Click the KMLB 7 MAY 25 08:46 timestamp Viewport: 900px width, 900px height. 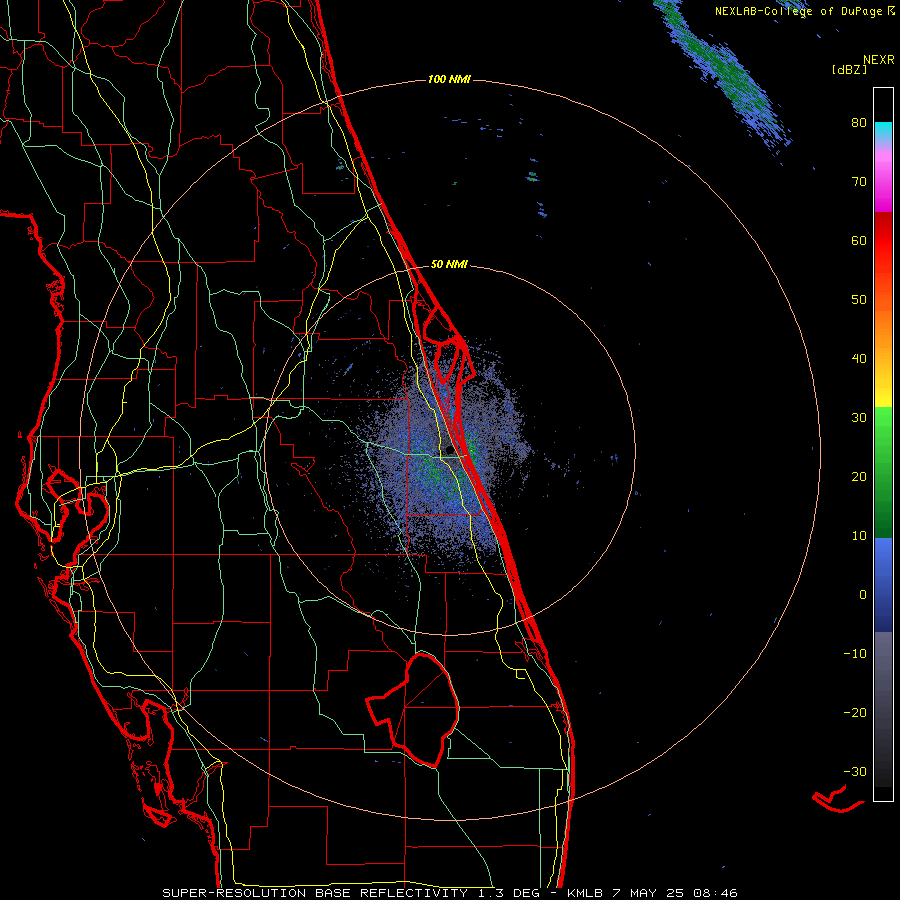tap(652, 893)
